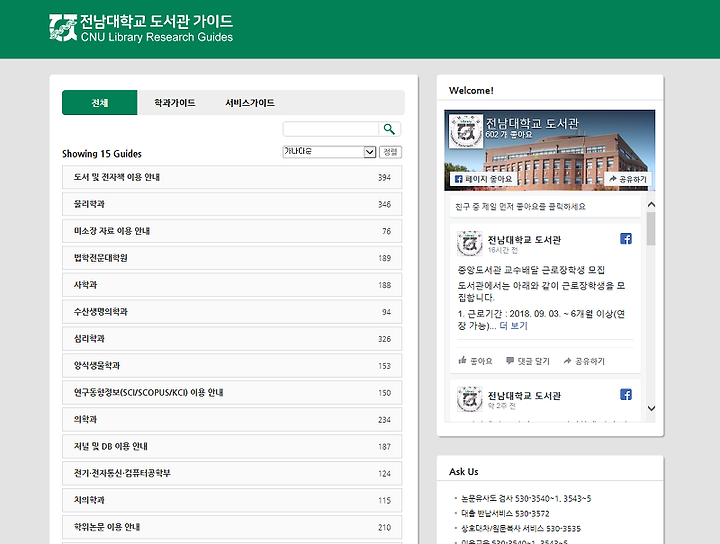Viewport: 720px width, 544px height.
Task: Open the 의학과 guide
Action: click(232, 420)
